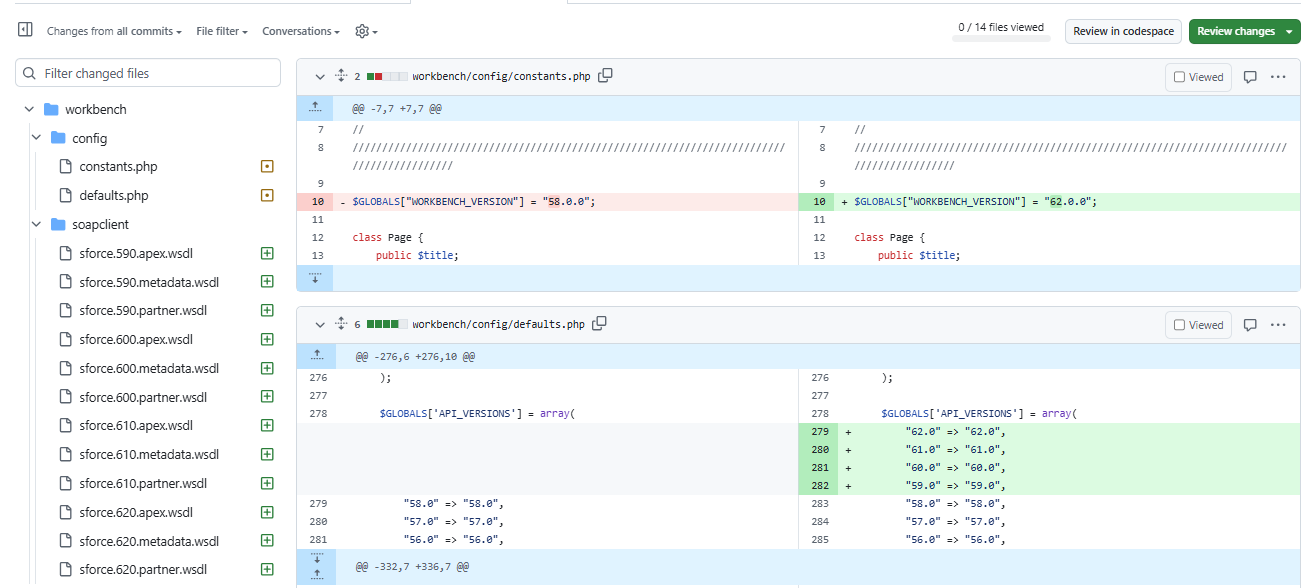Click the workbench folder icon

click(x=51, y=109)
